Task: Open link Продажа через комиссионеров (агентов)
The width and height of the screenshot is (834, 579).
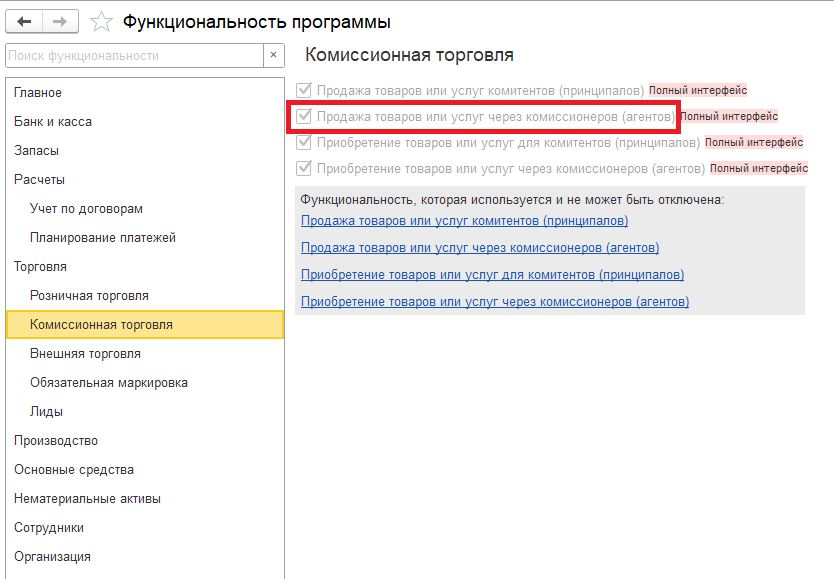Action: (x=480, y=247)
